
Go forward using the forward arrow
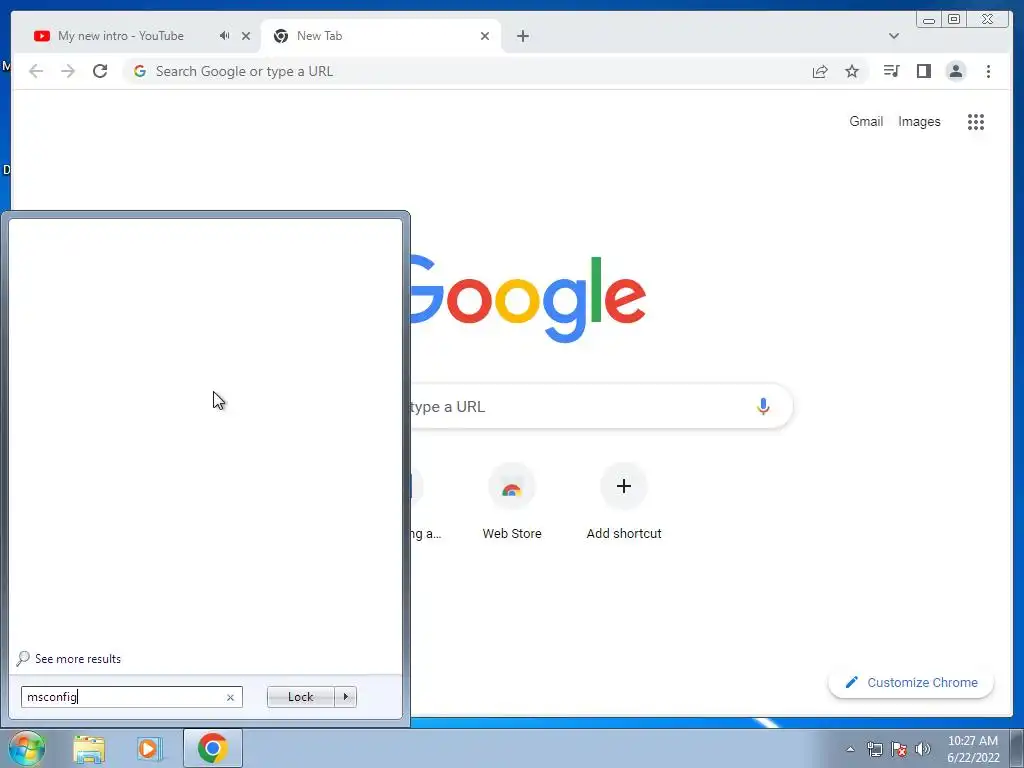[68, 71]
